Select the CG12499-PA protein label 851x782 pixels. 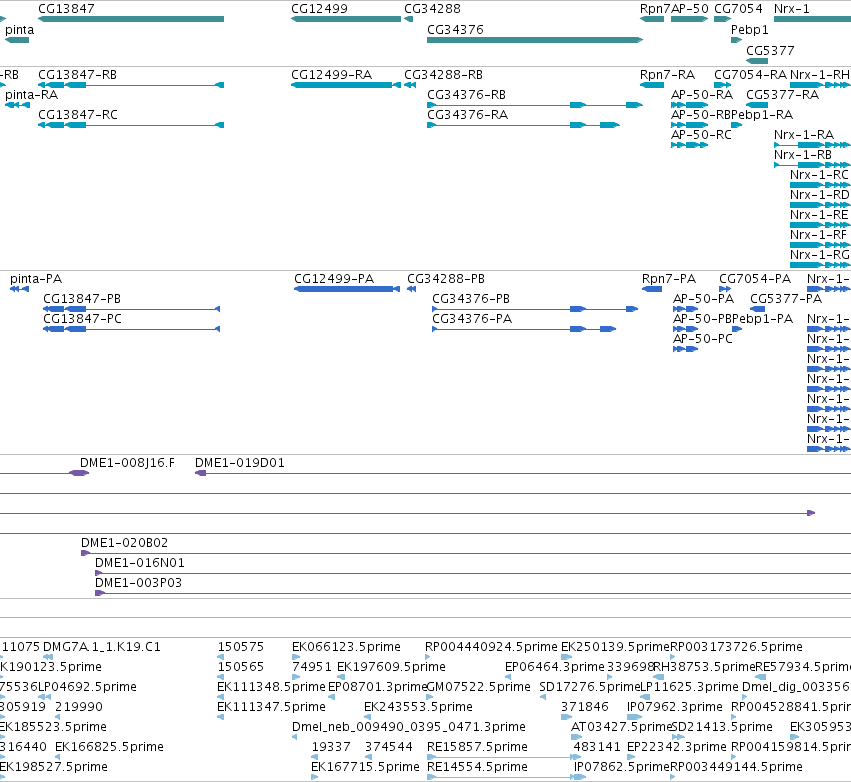pyautogui.click(x=334, y=279)
